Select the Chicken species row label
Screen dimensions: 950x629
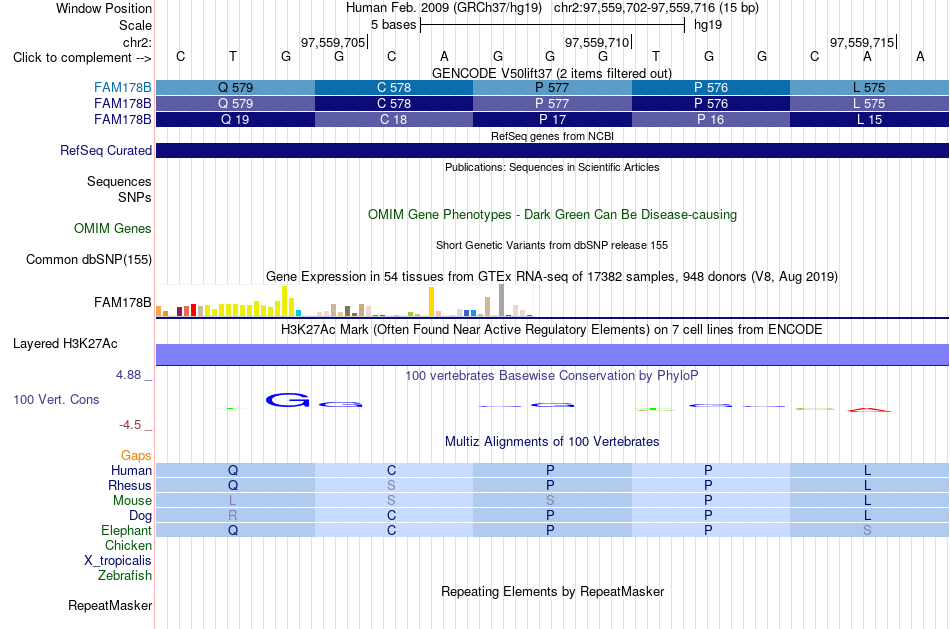click(128, 545)
